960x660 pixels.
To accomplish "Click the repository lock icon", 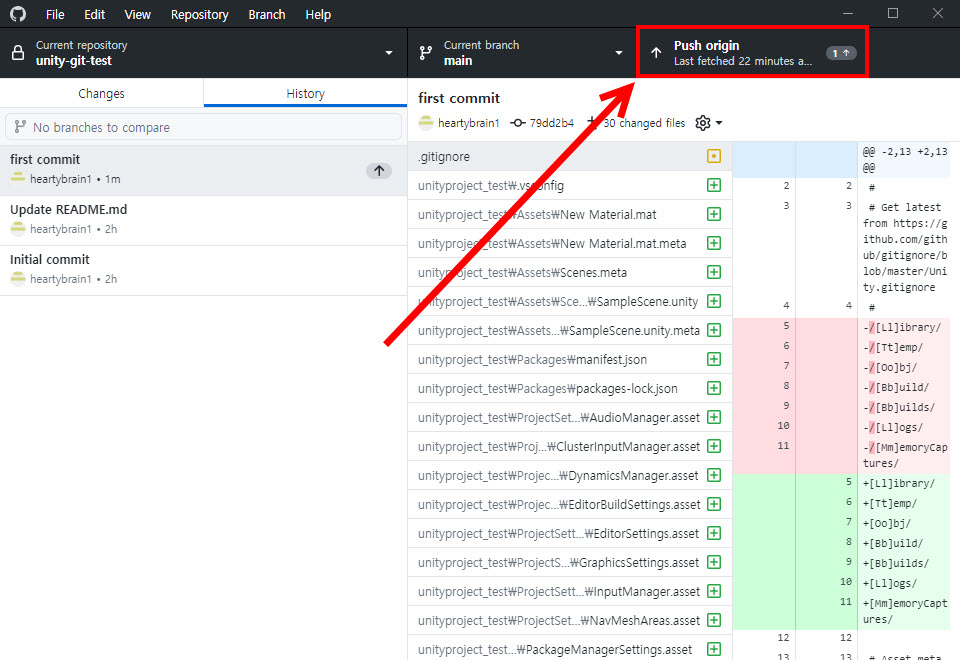I will click(18, 53).
